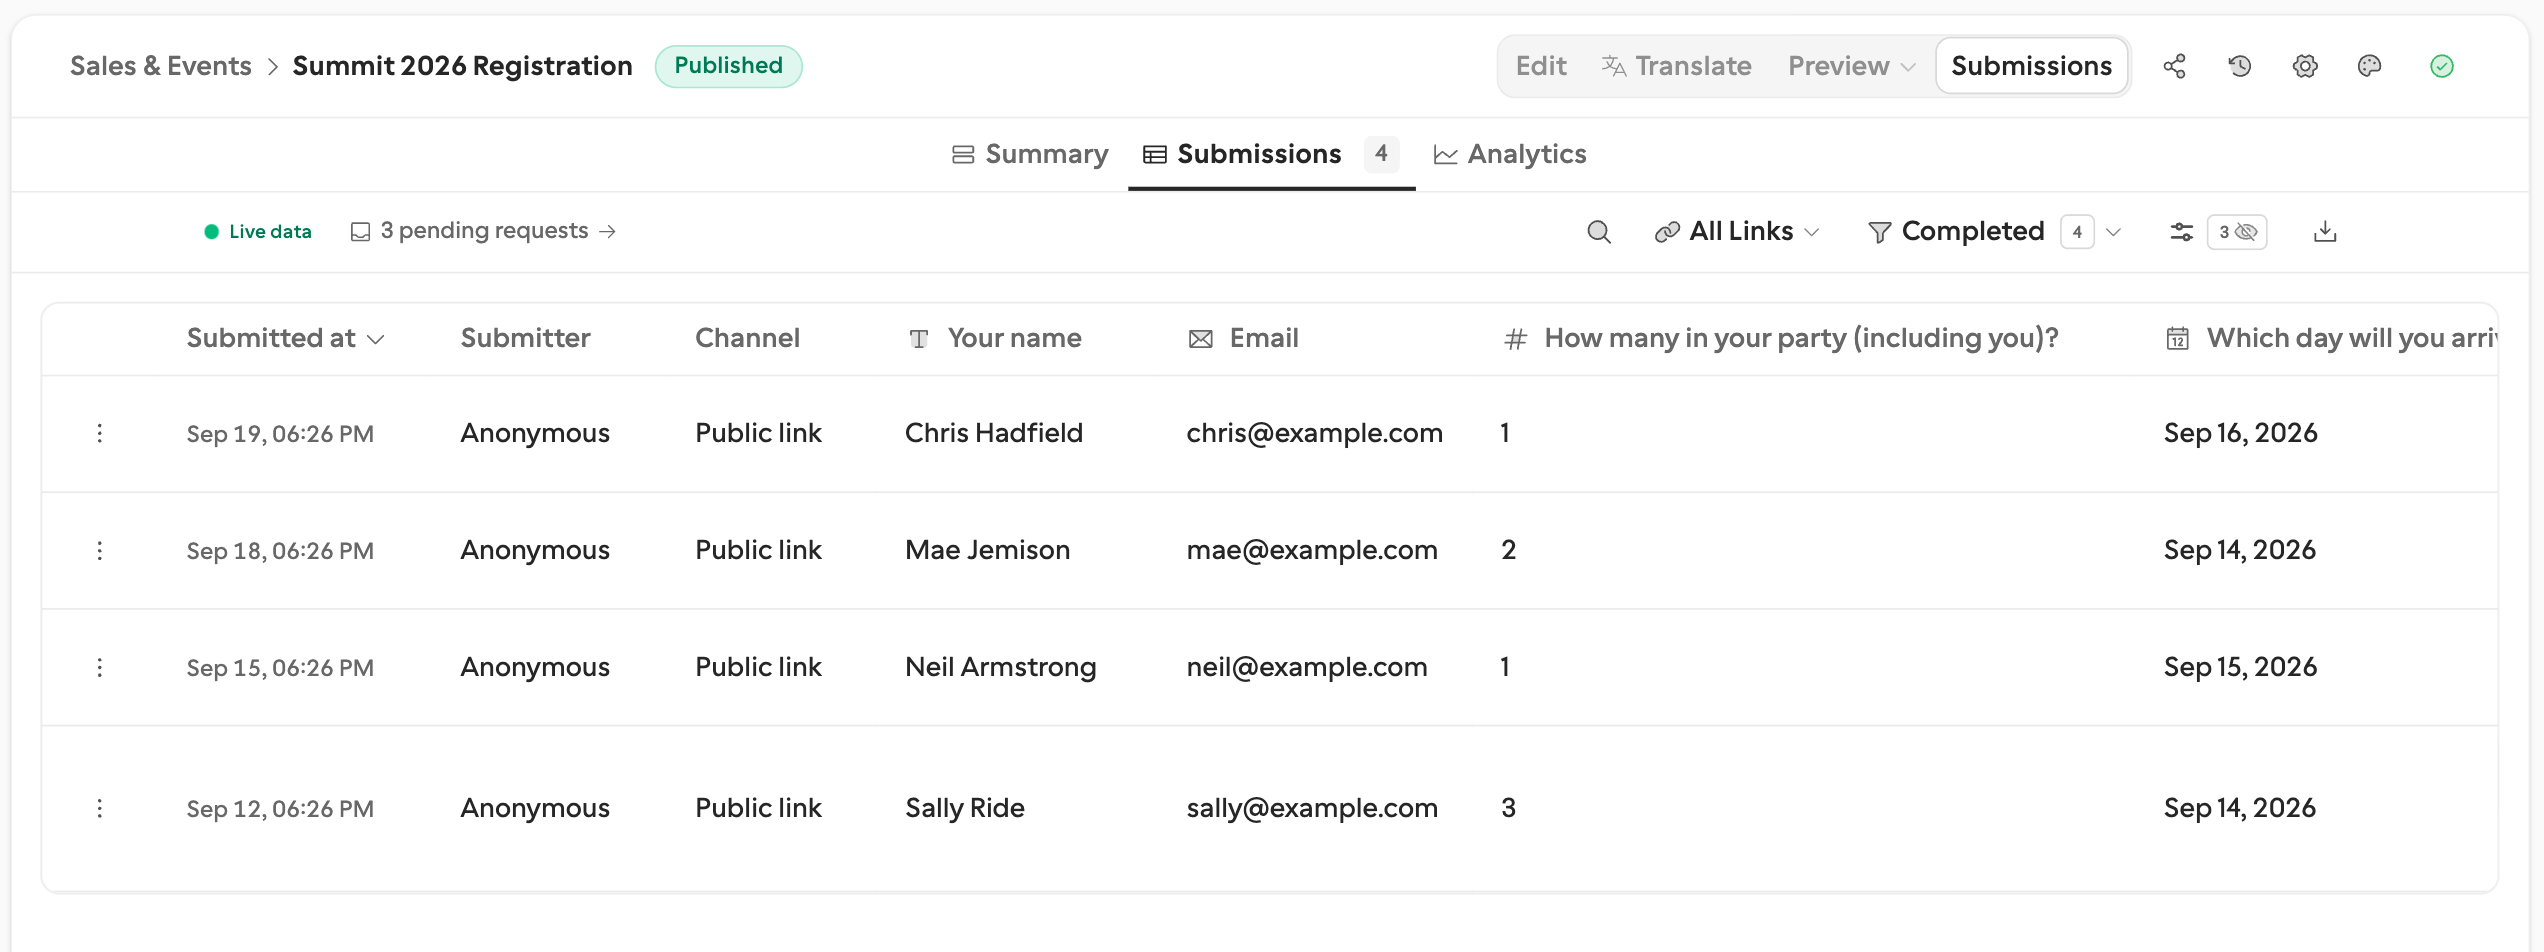Click the arrival day column header
Viewport: 2544px width, 952px height.
coord(2332,338)
